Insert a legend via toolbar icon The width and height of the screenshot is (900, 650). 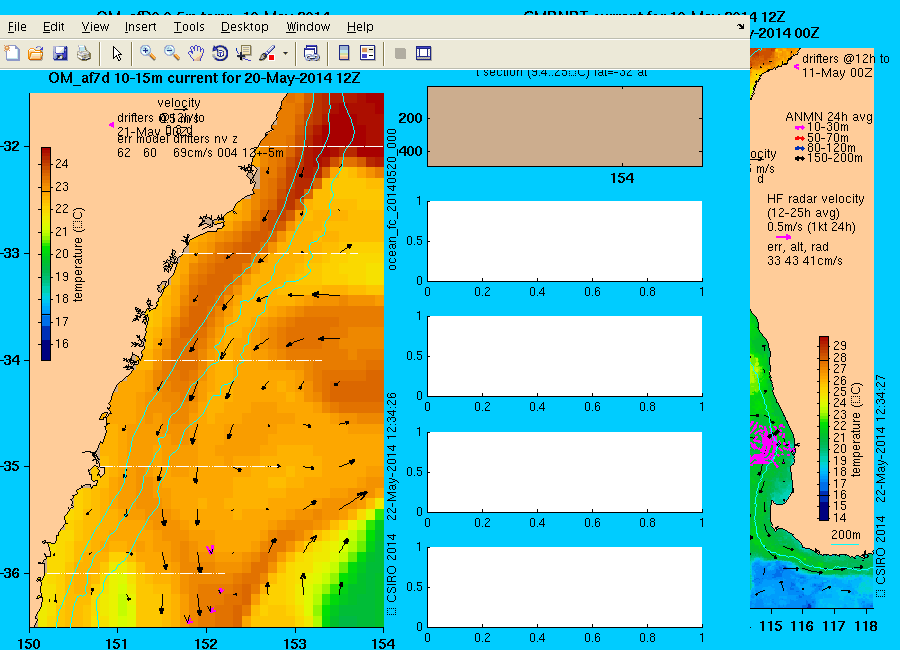(x=367, y=53)
